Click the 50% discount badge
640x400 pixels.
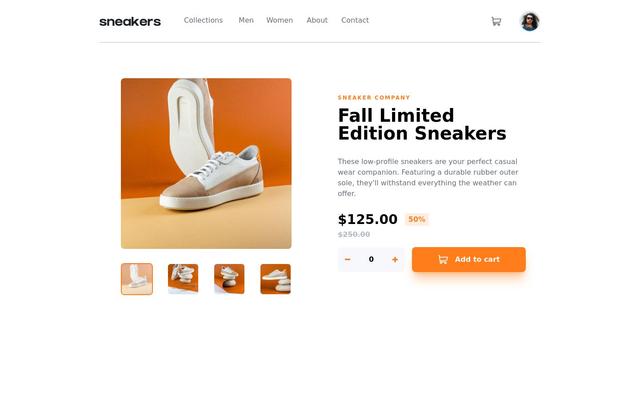click(x=417, y=219)
